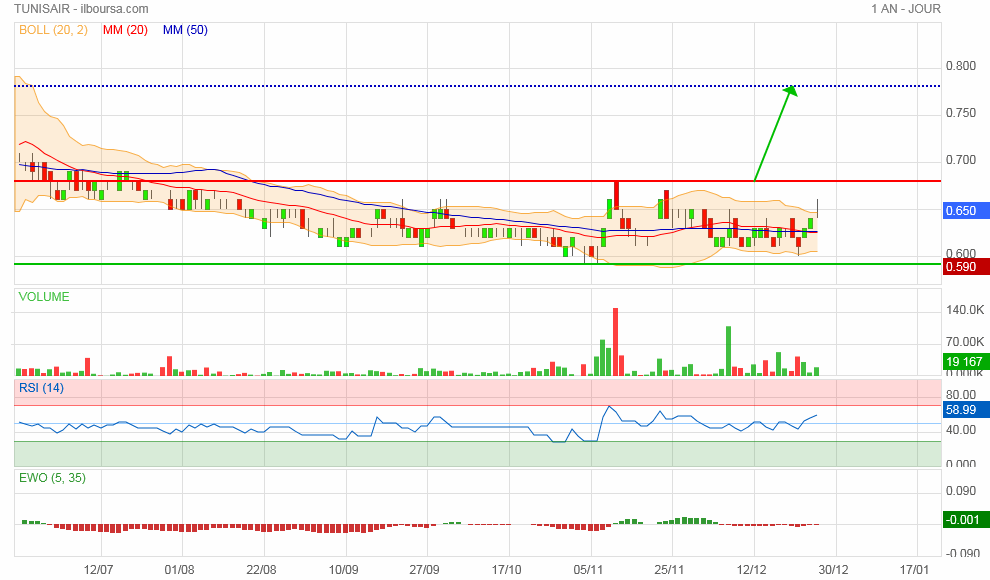Click the 0.700 price axis label
The width and height of the screenshot is (990, 580).
point(961,160)
